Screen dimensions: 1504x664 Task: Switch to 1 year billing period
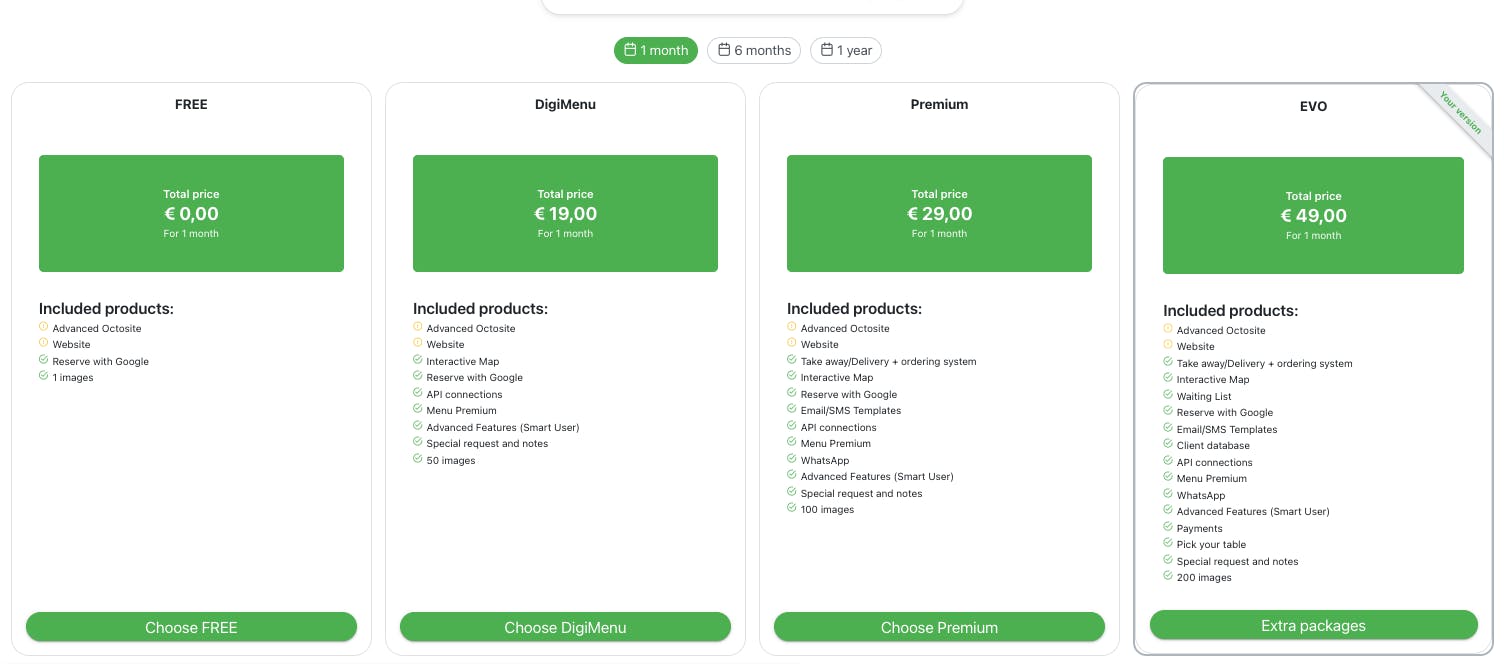(x=846, y=50)
